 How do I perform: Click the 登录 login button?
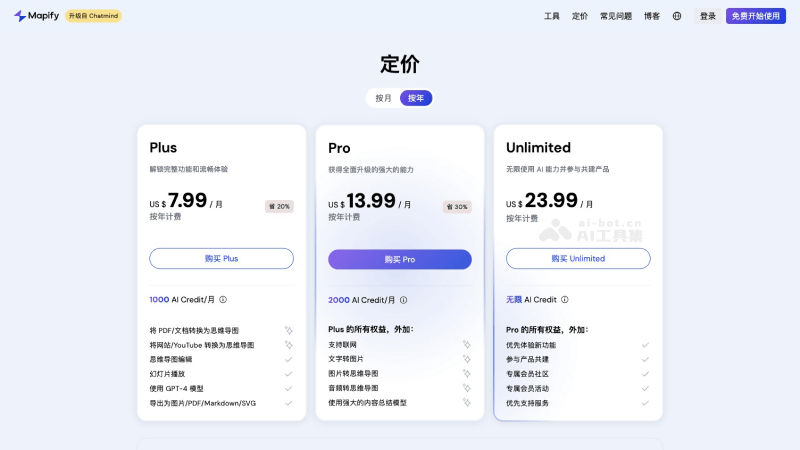coord(708,16)
